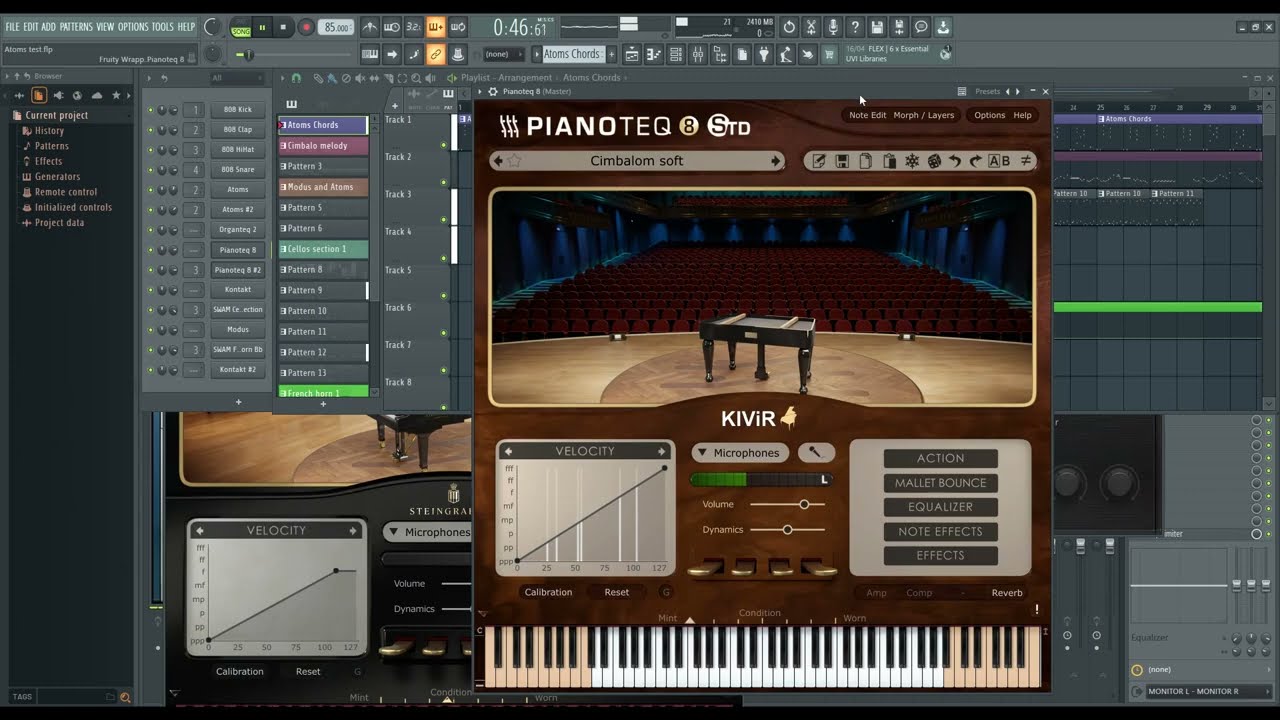Go to next Pianoteq preset arrow
Image resolution: width=1280 pixels, height=720 pixels.
(x=775, y=161)
